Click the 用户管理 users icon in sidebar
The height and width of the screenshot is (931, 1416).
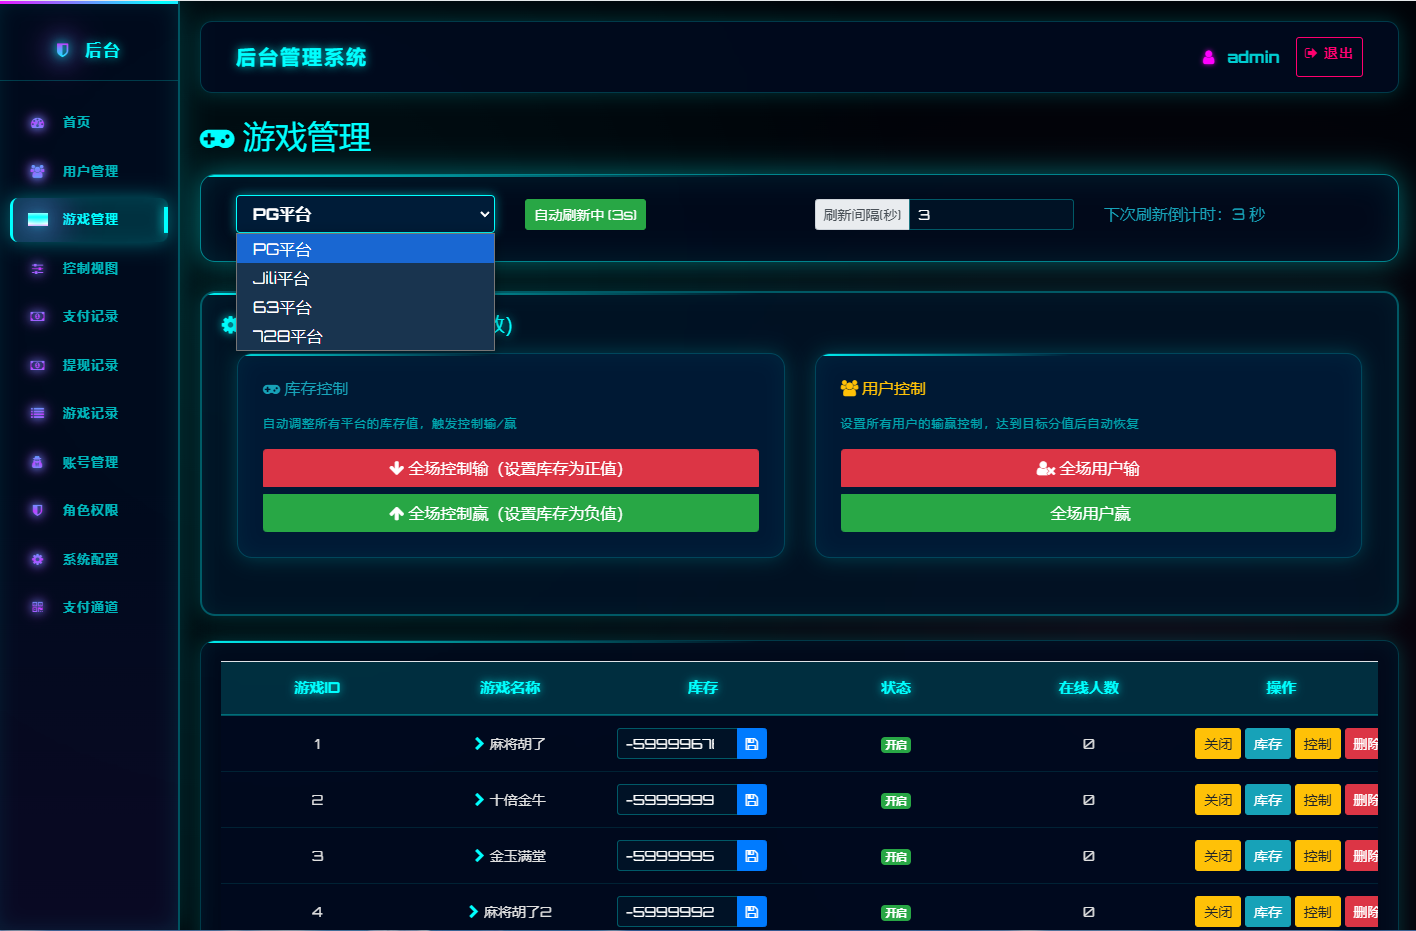tap(37, 171)
